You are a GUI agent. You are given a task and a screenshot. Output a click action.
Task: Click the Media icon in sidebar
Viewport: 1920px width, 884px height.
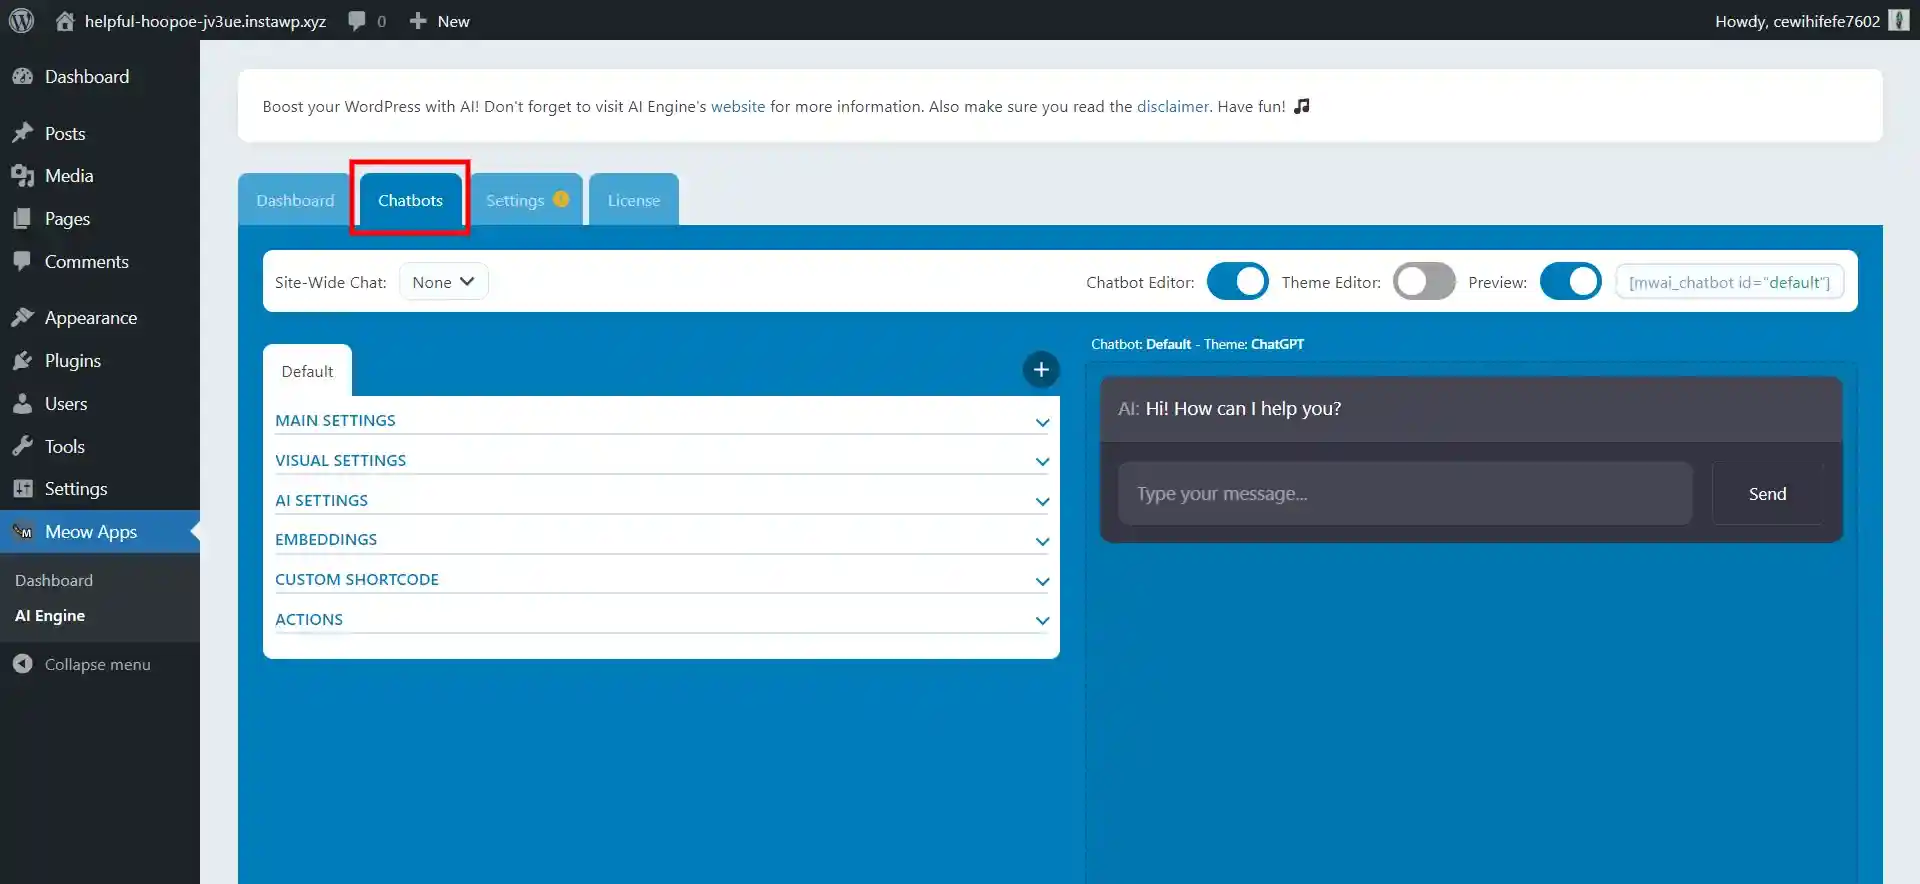click(22, 176)
